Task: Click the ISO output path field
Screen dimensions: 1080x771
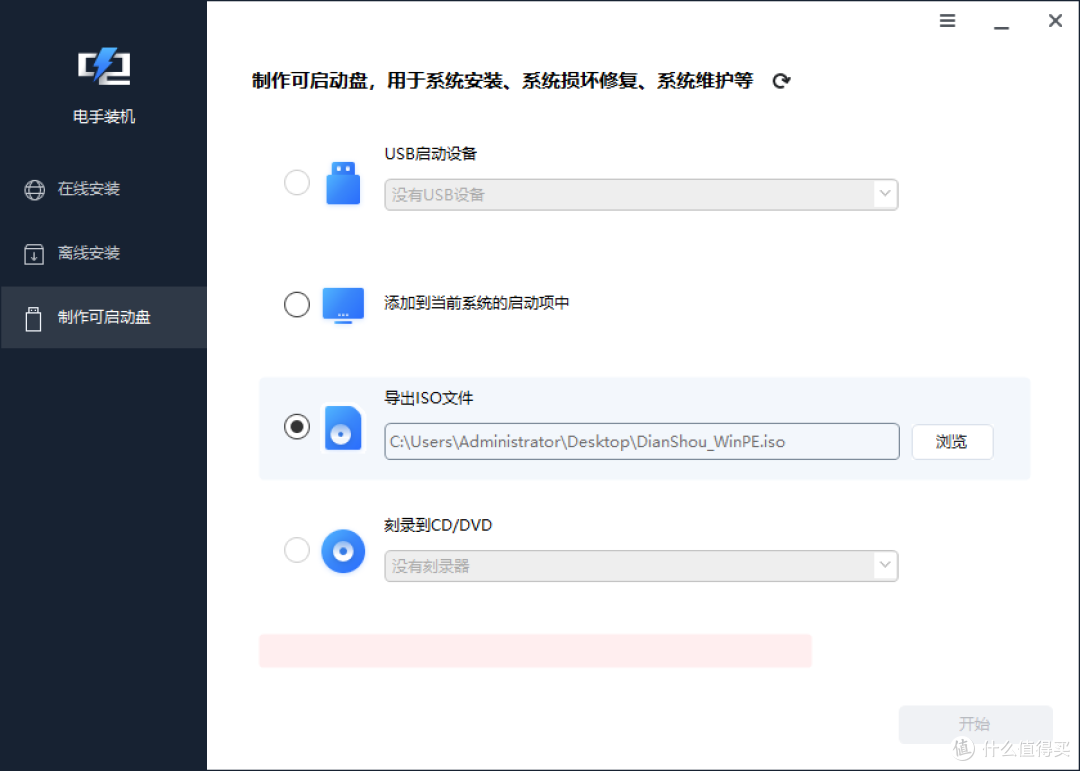Action: (x=642, y=442)
